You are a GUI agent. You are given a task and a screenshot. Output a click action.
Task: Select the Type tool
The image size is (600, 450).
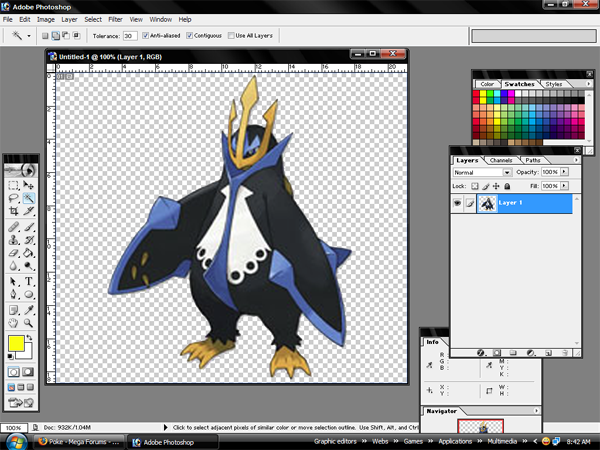28,282
